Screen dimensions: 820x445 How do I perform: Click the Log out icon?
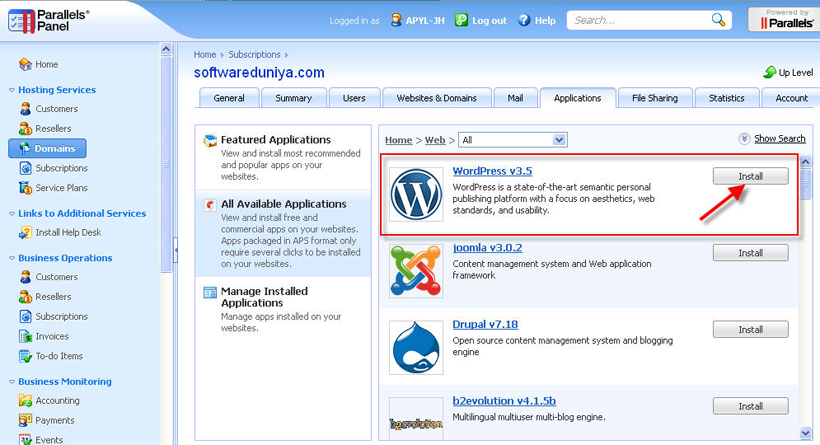pos(461,20)
